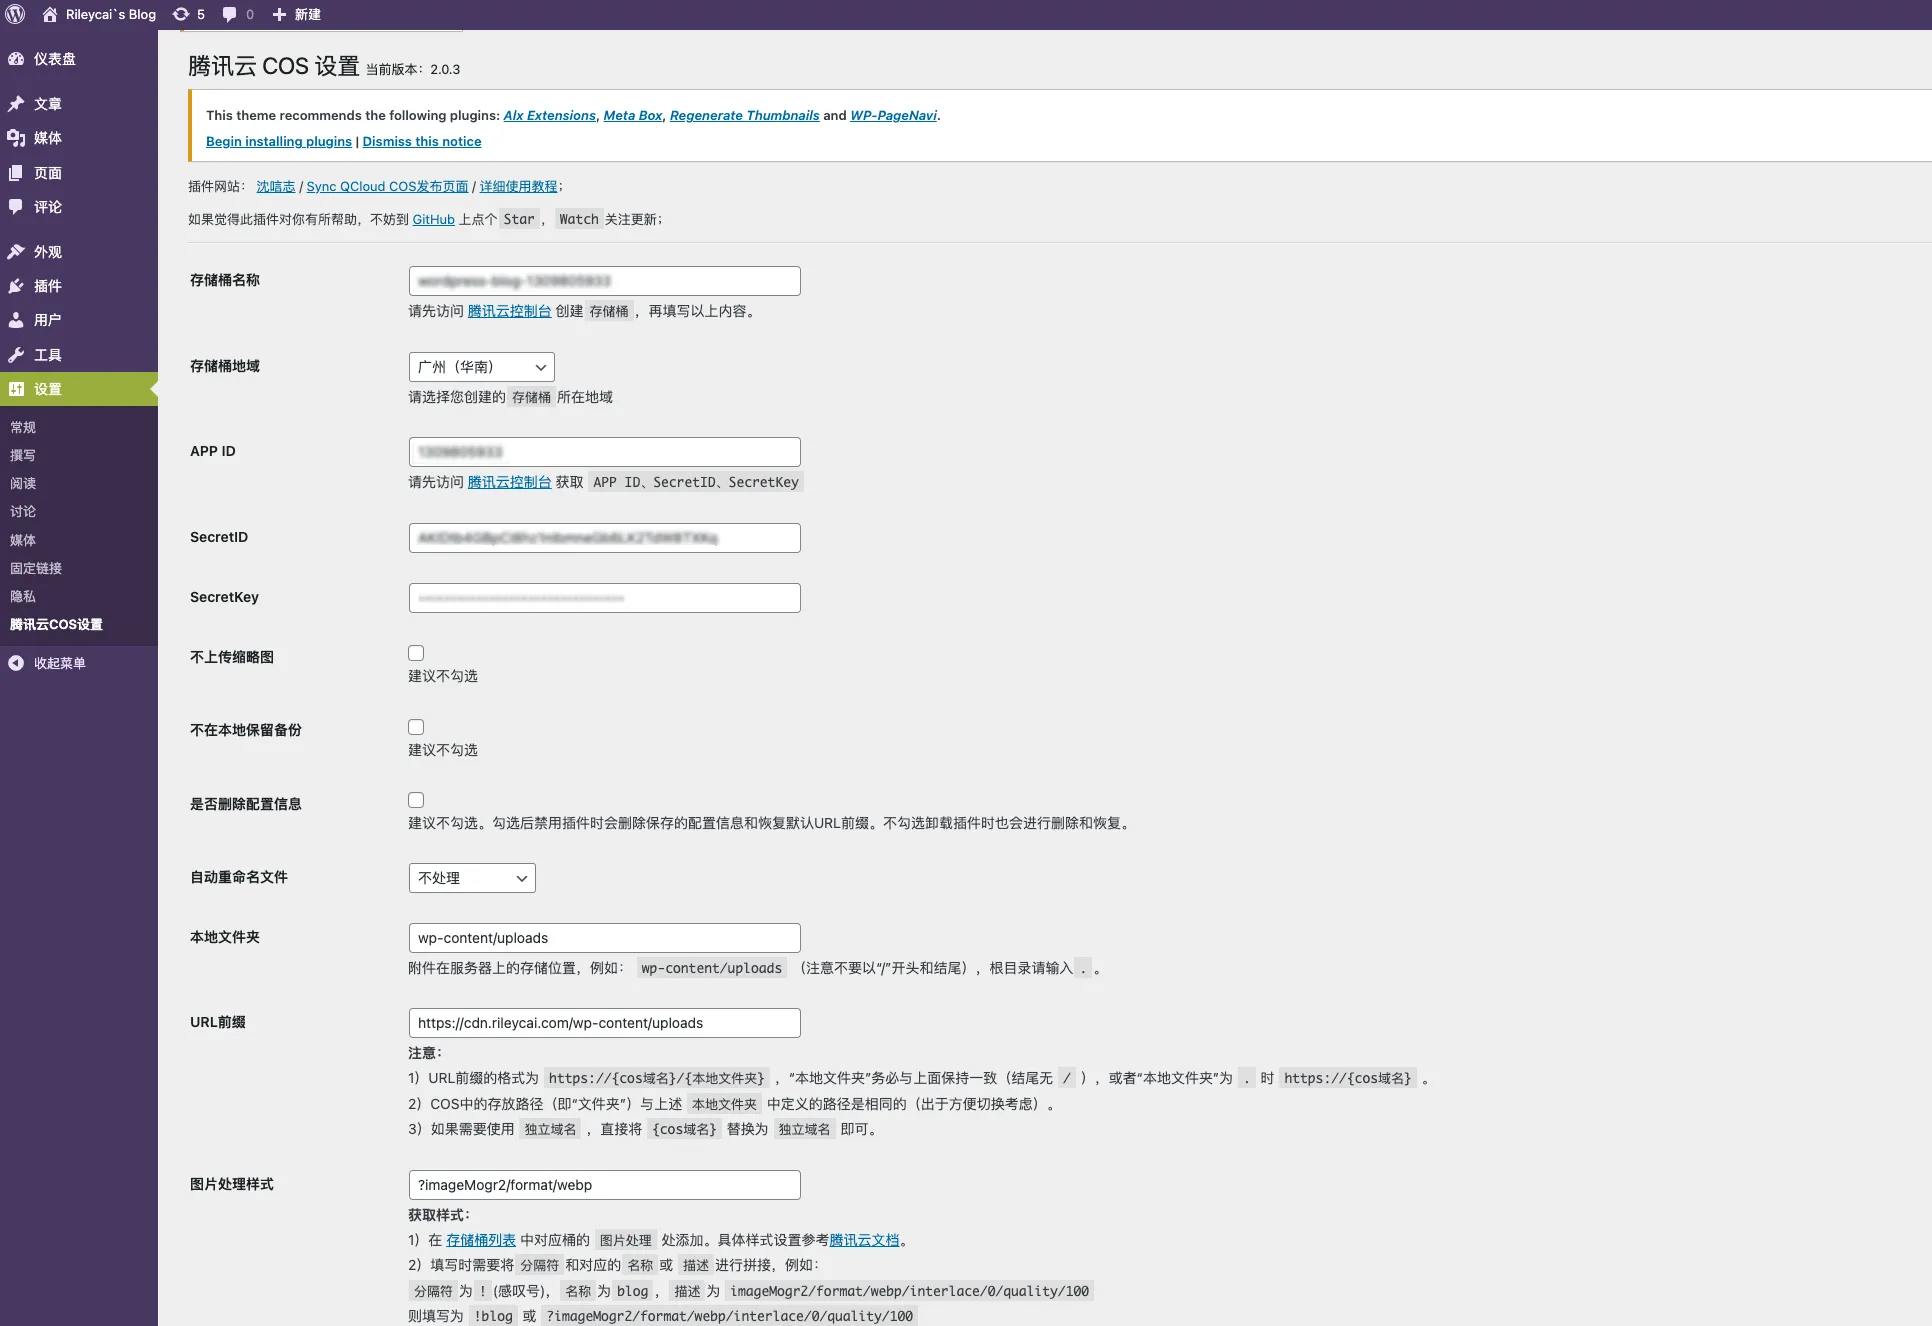The width and height of the screenshot is (1932, 1326).
Task: Toggle the 不上传缩略图 checkbox
Action: [416, 653]
